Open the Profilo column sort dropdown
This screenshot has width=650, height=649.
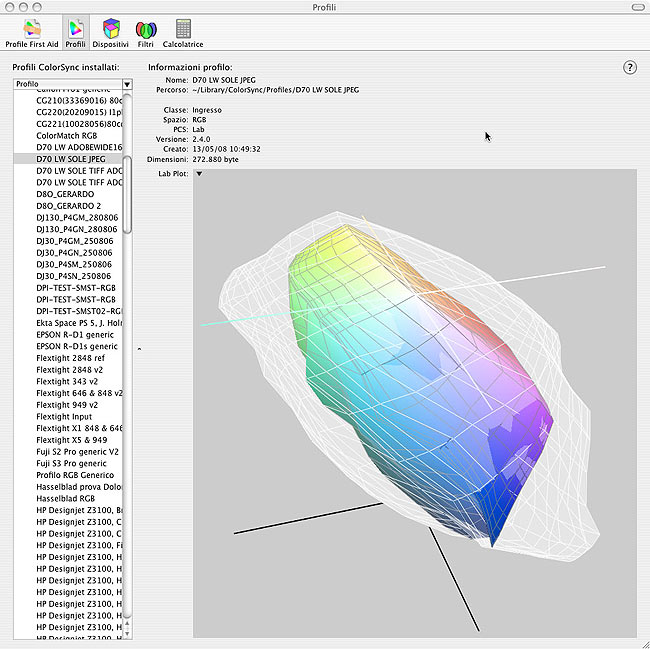click(x=127, y=84)
